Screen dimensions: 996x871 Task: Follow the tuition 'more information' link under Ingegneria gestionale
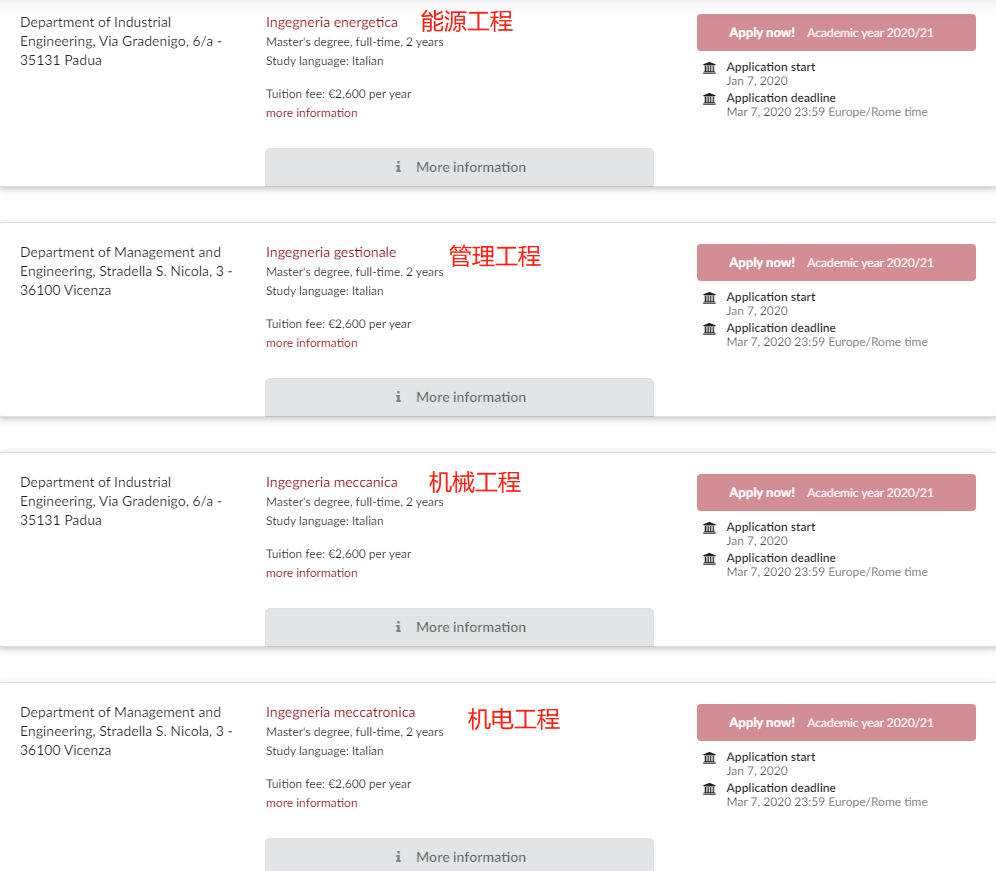[311, 343]
